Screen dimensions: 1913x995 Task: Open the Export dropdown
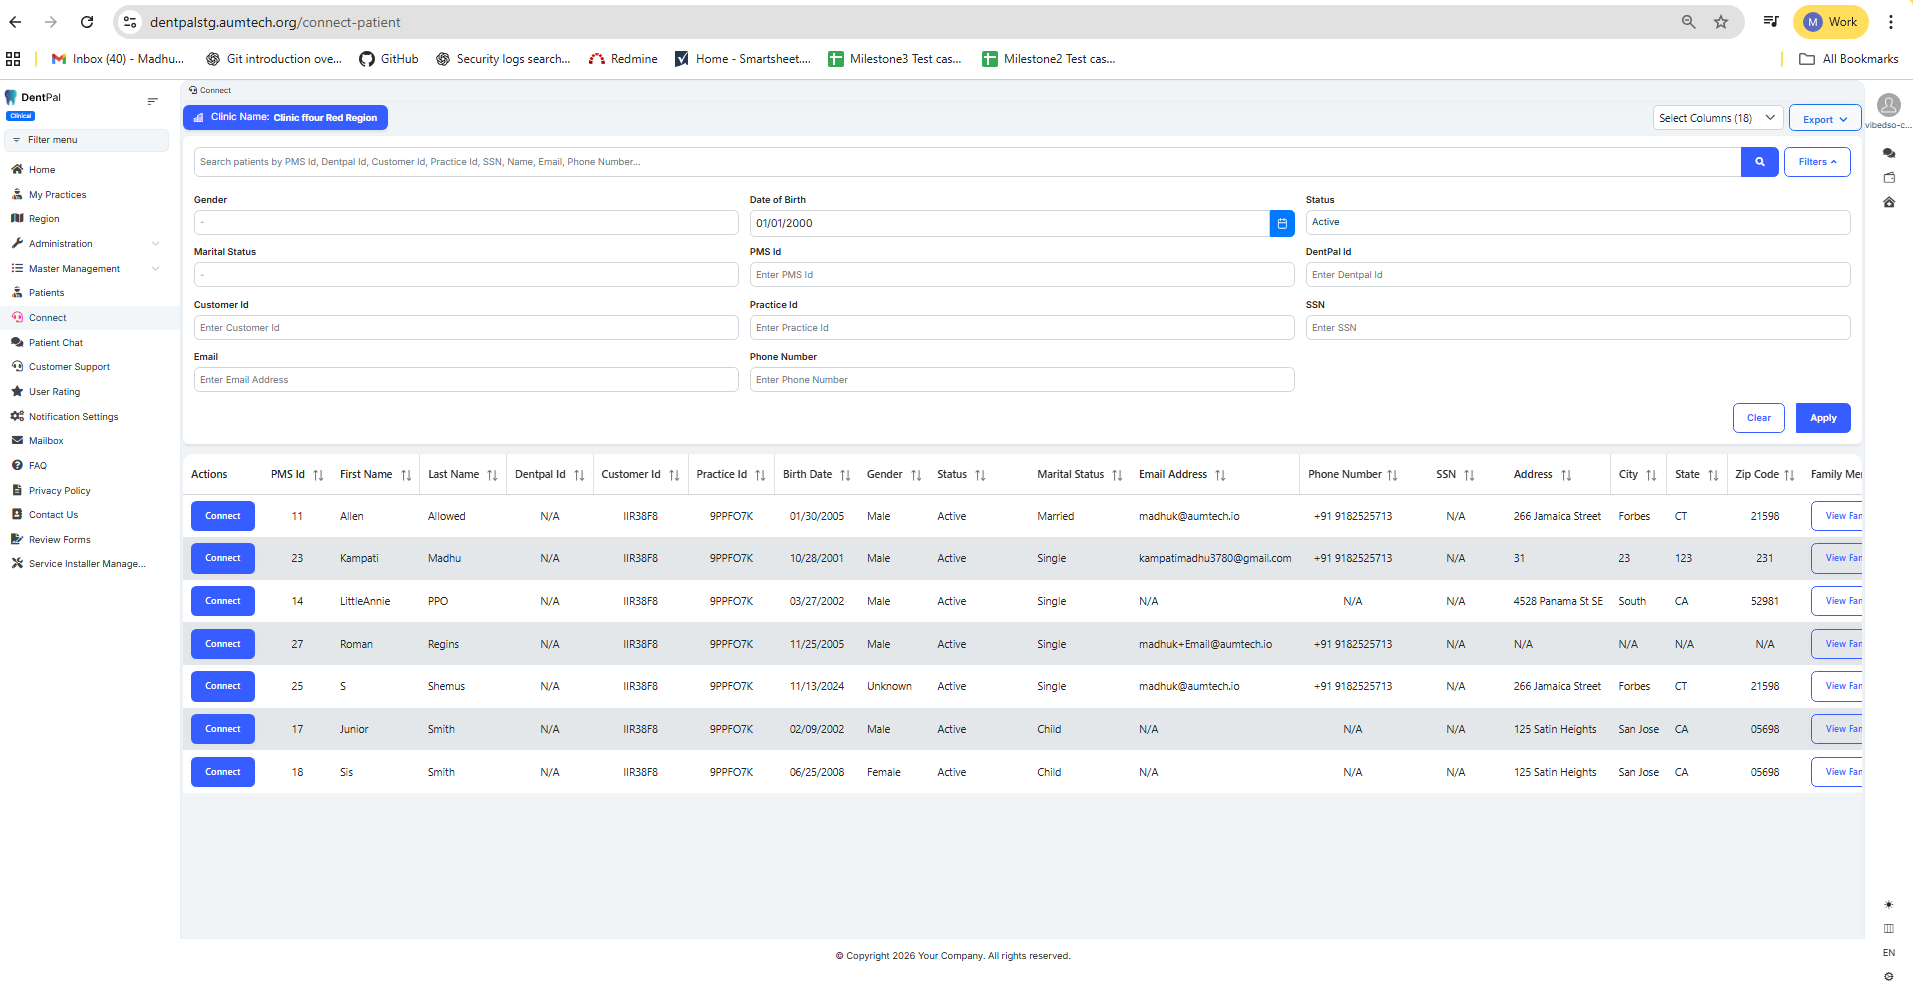(1824, 119)
